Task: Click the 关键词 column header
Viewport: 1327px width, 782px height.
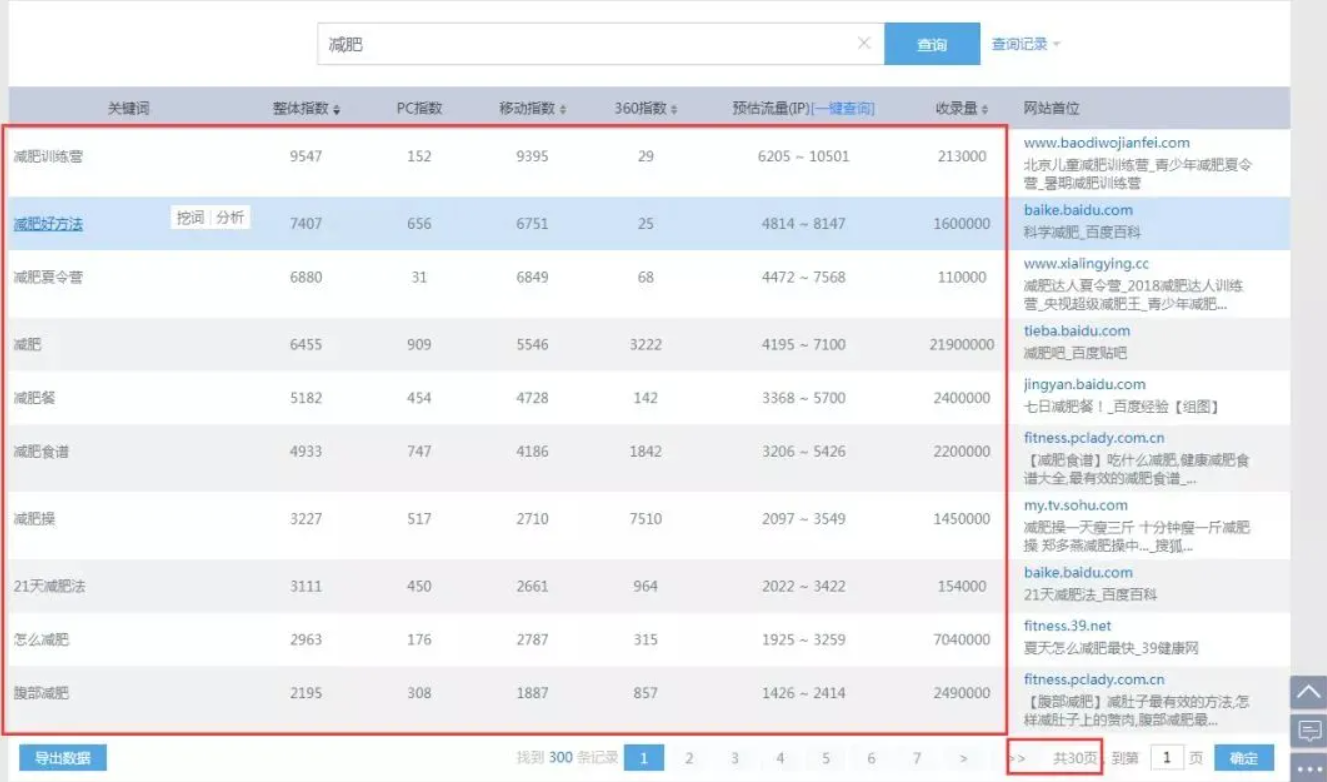Action: tap(128, 108)
